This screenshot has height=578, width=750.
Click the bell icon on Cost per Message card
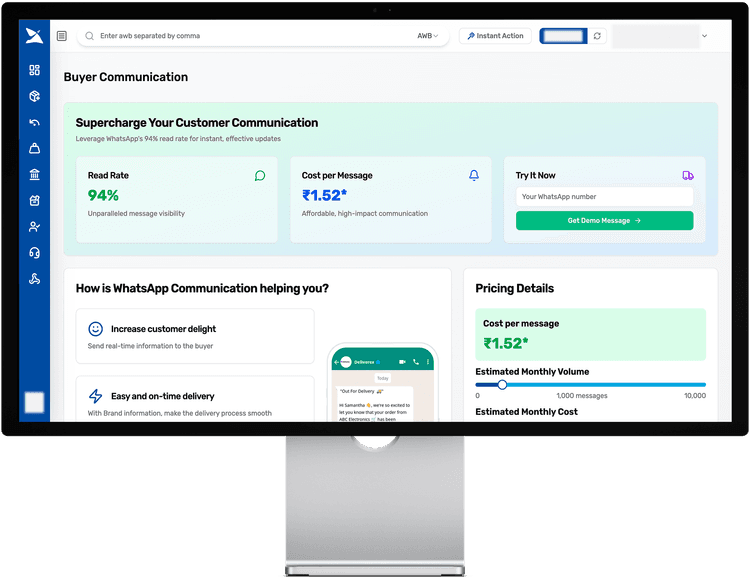click(474, 175)
